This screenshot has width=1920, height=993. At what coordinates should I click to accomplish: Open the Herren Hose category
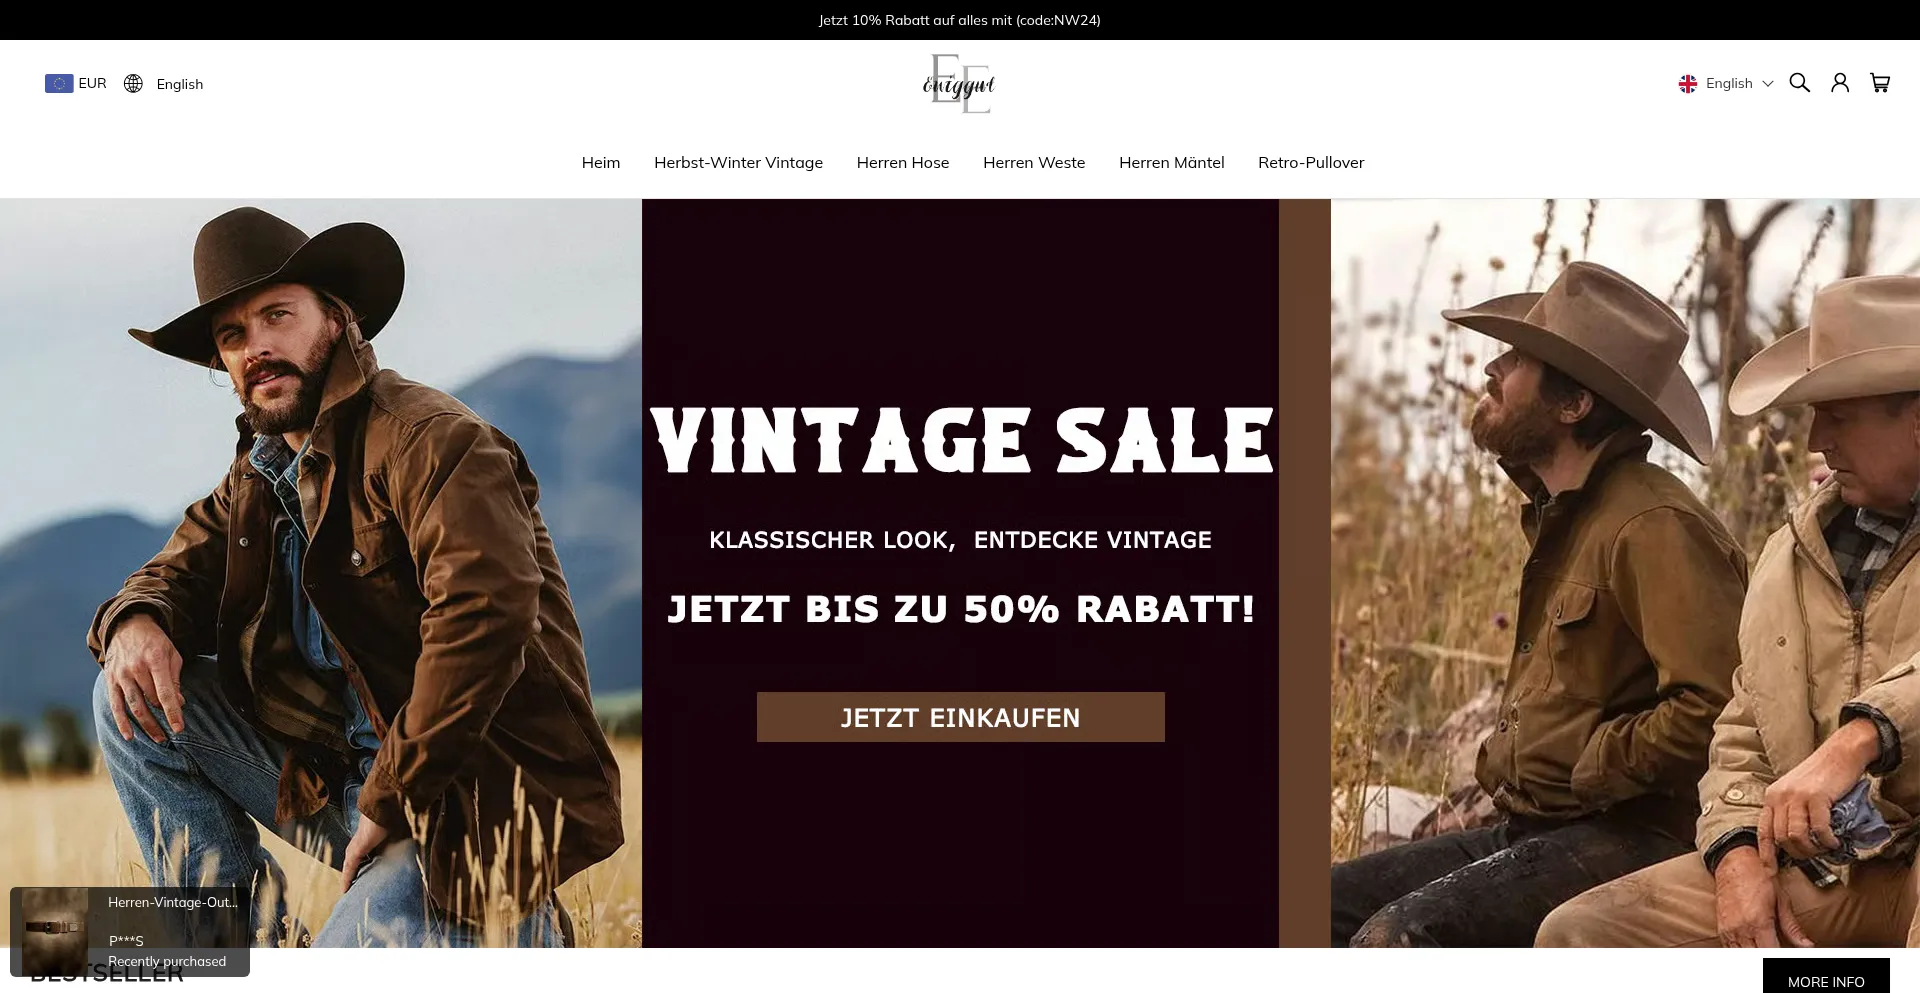[x=903, y=162]
